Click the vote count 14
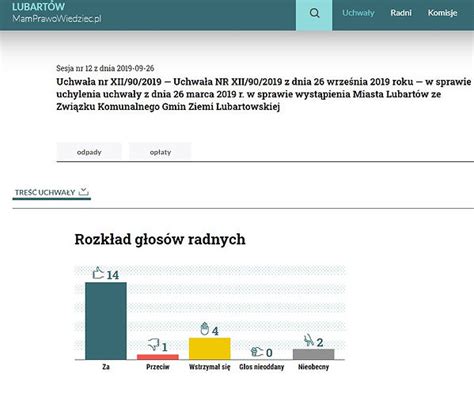474x401 pixels. point(113,275)
